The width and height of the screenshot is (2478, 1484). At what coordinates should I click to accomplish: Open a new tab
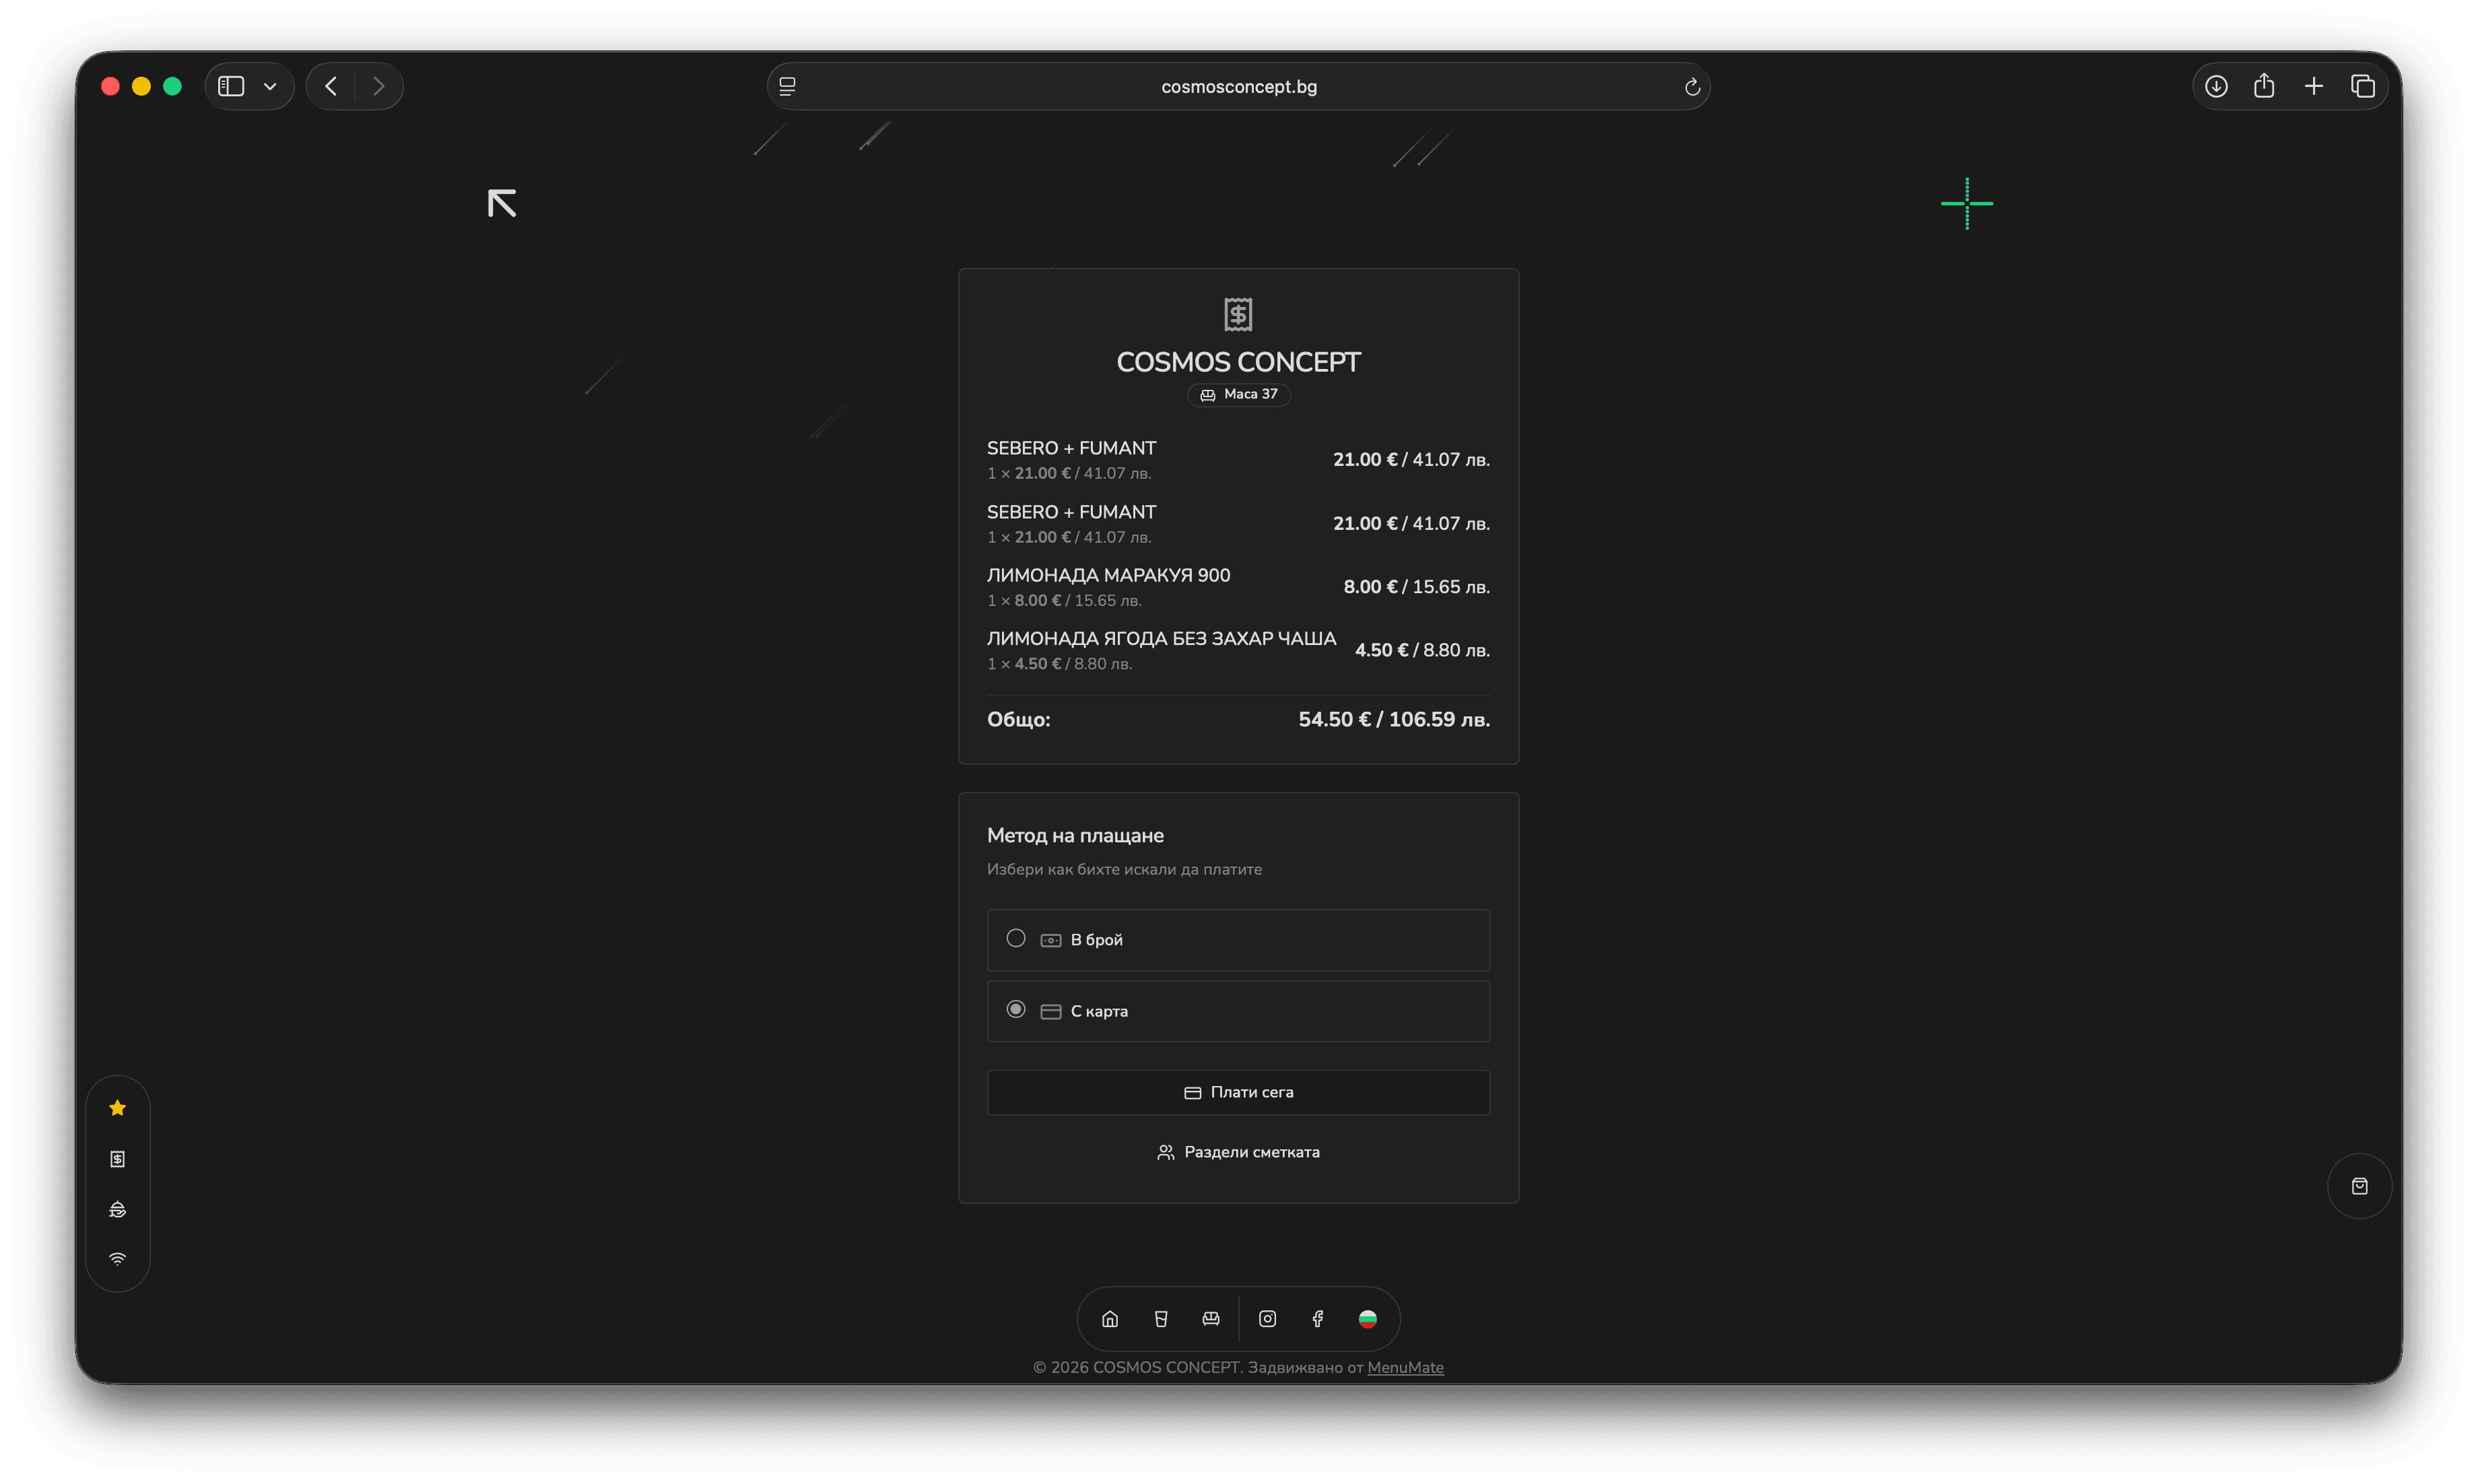2314,86
